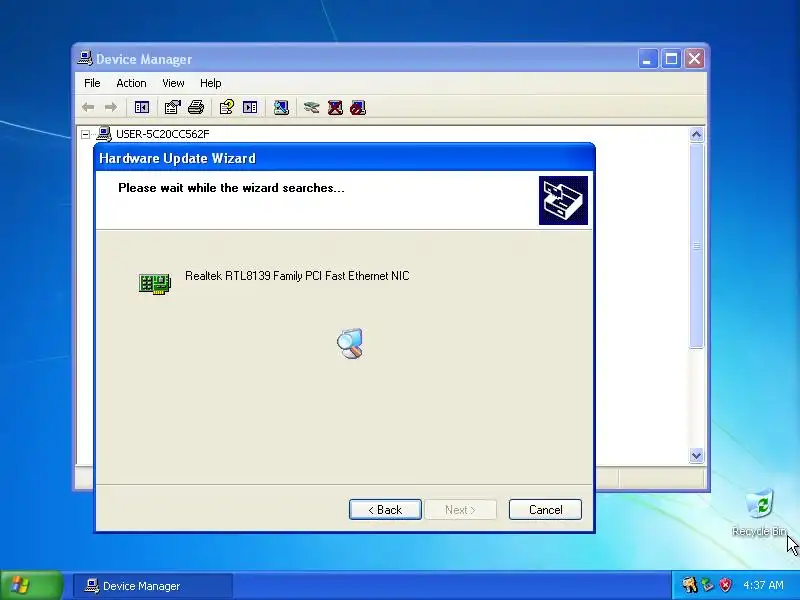Click the Help toolbar icon
800x600 pixels.
(x=227, y=107)
